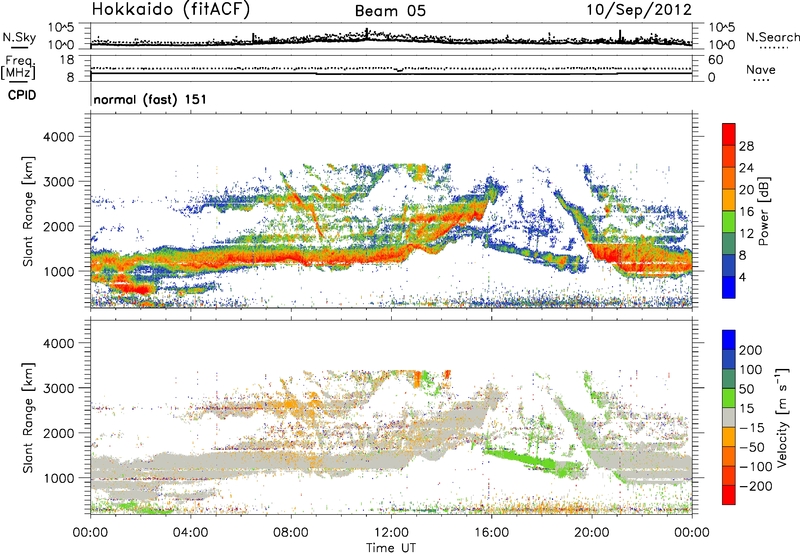Click the blue bottom segment of the Power colorbar

(x=729, y=287)
